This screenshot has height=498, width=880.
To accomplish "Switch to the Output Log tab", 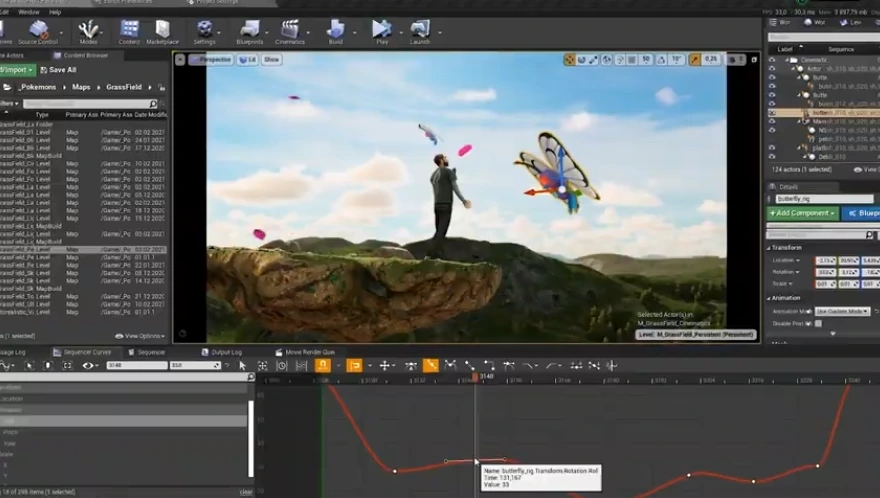I will click(x=226, y=352).
